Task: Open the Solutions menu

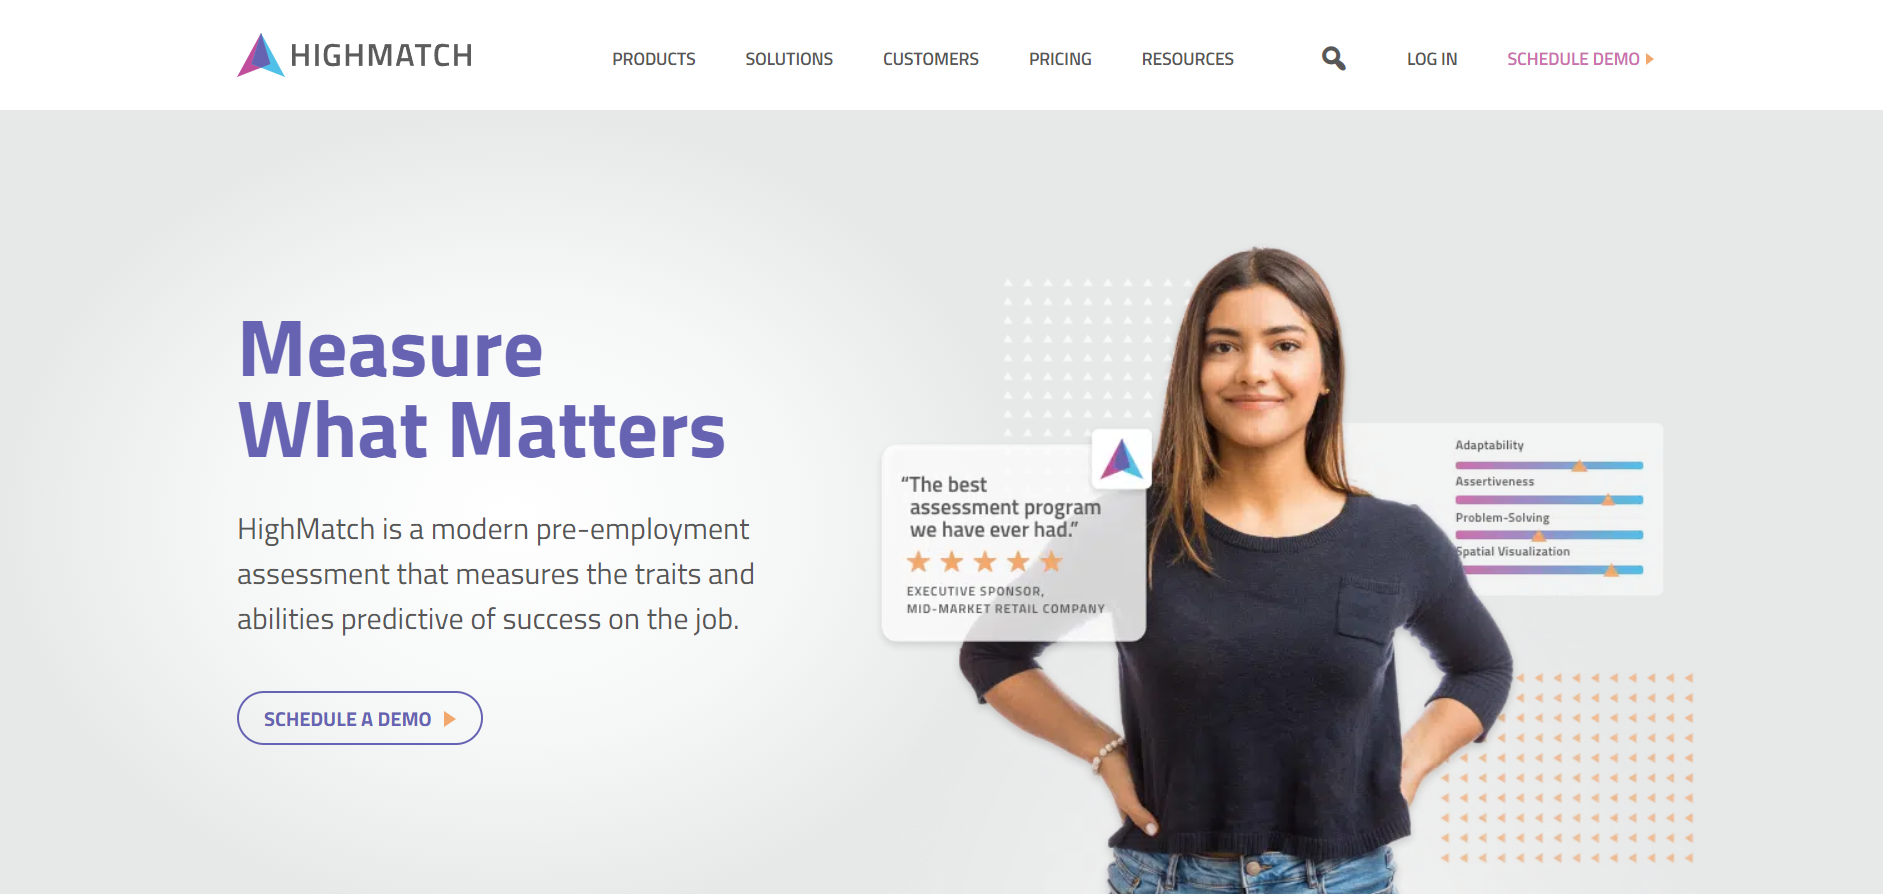Action: pyautogui.click(x=789, y=59)
